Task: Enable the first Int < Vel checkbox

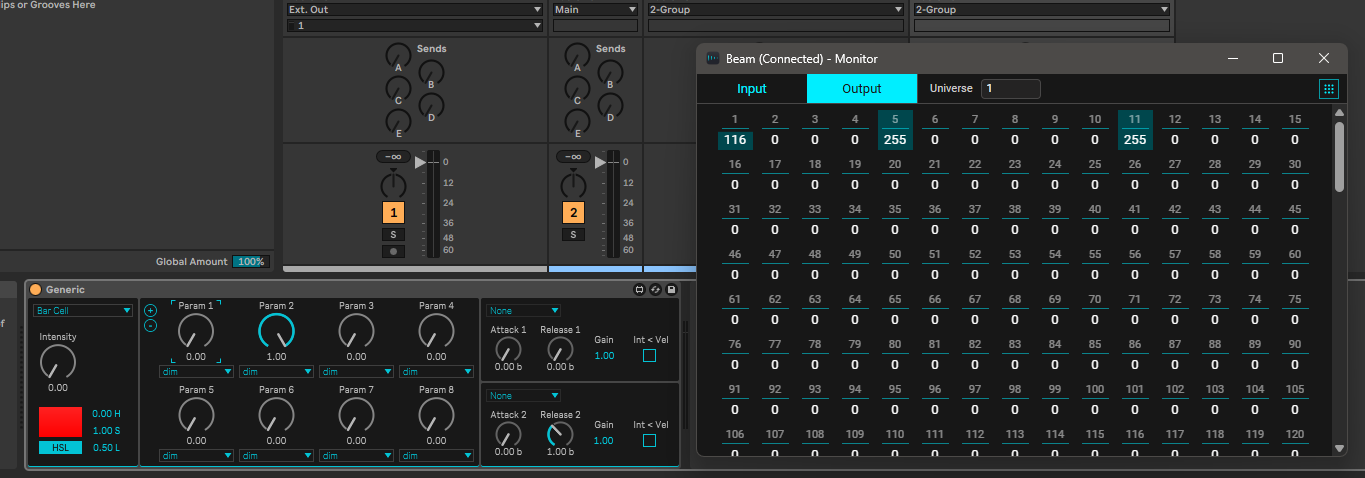Action: click(649, 356)
